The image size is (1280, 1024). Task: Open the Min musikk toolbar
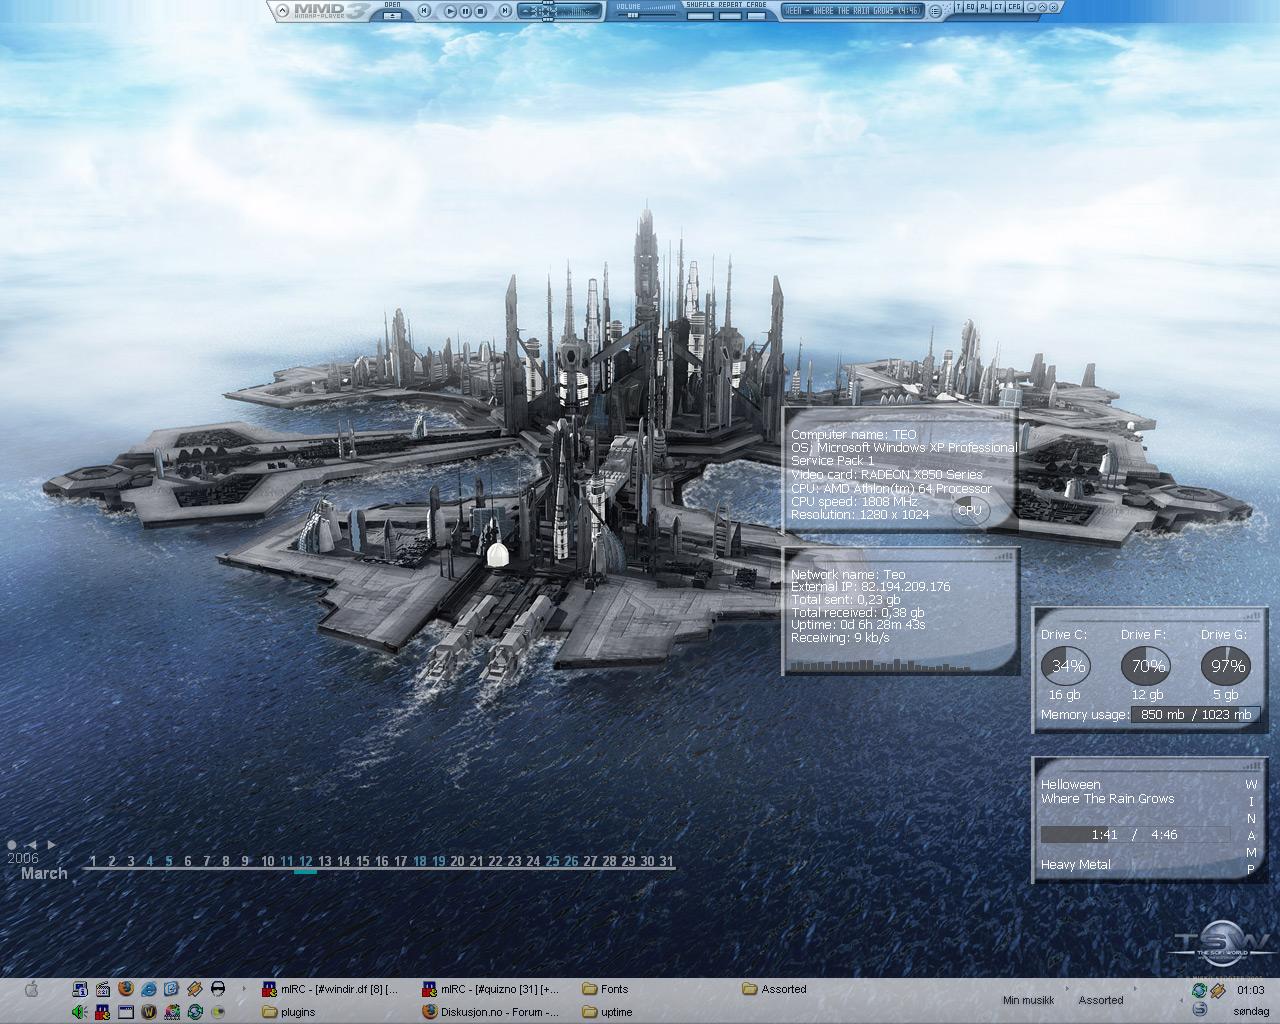1028,1000
